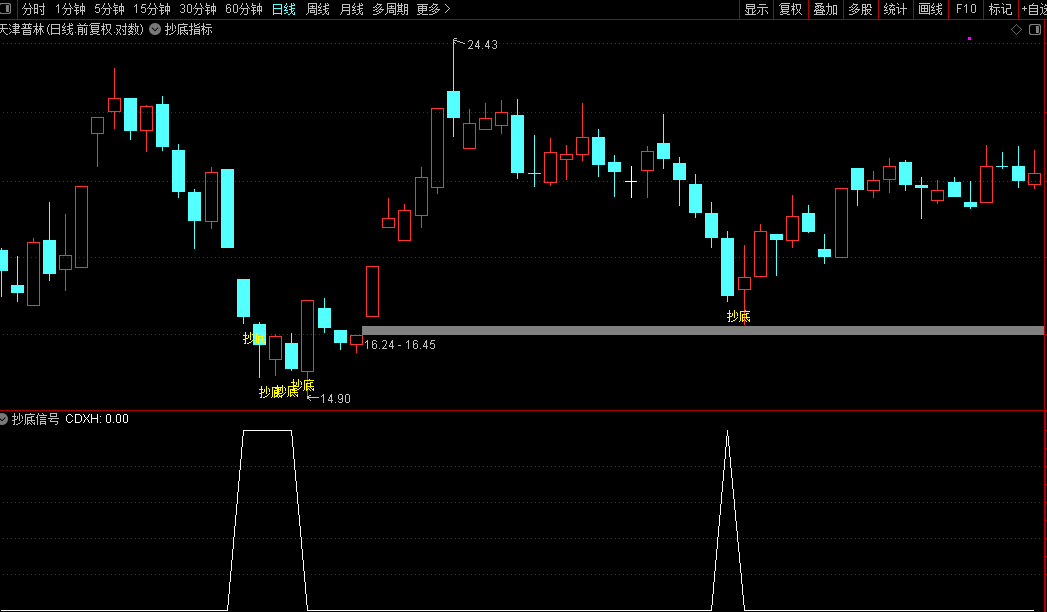Click the 多股 multi-stock button

click(860, 9)
